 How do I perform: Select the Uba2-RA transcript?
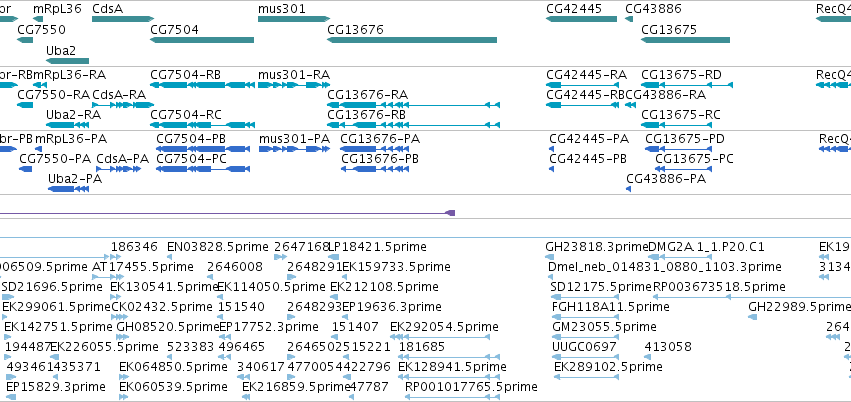[68, 125]
